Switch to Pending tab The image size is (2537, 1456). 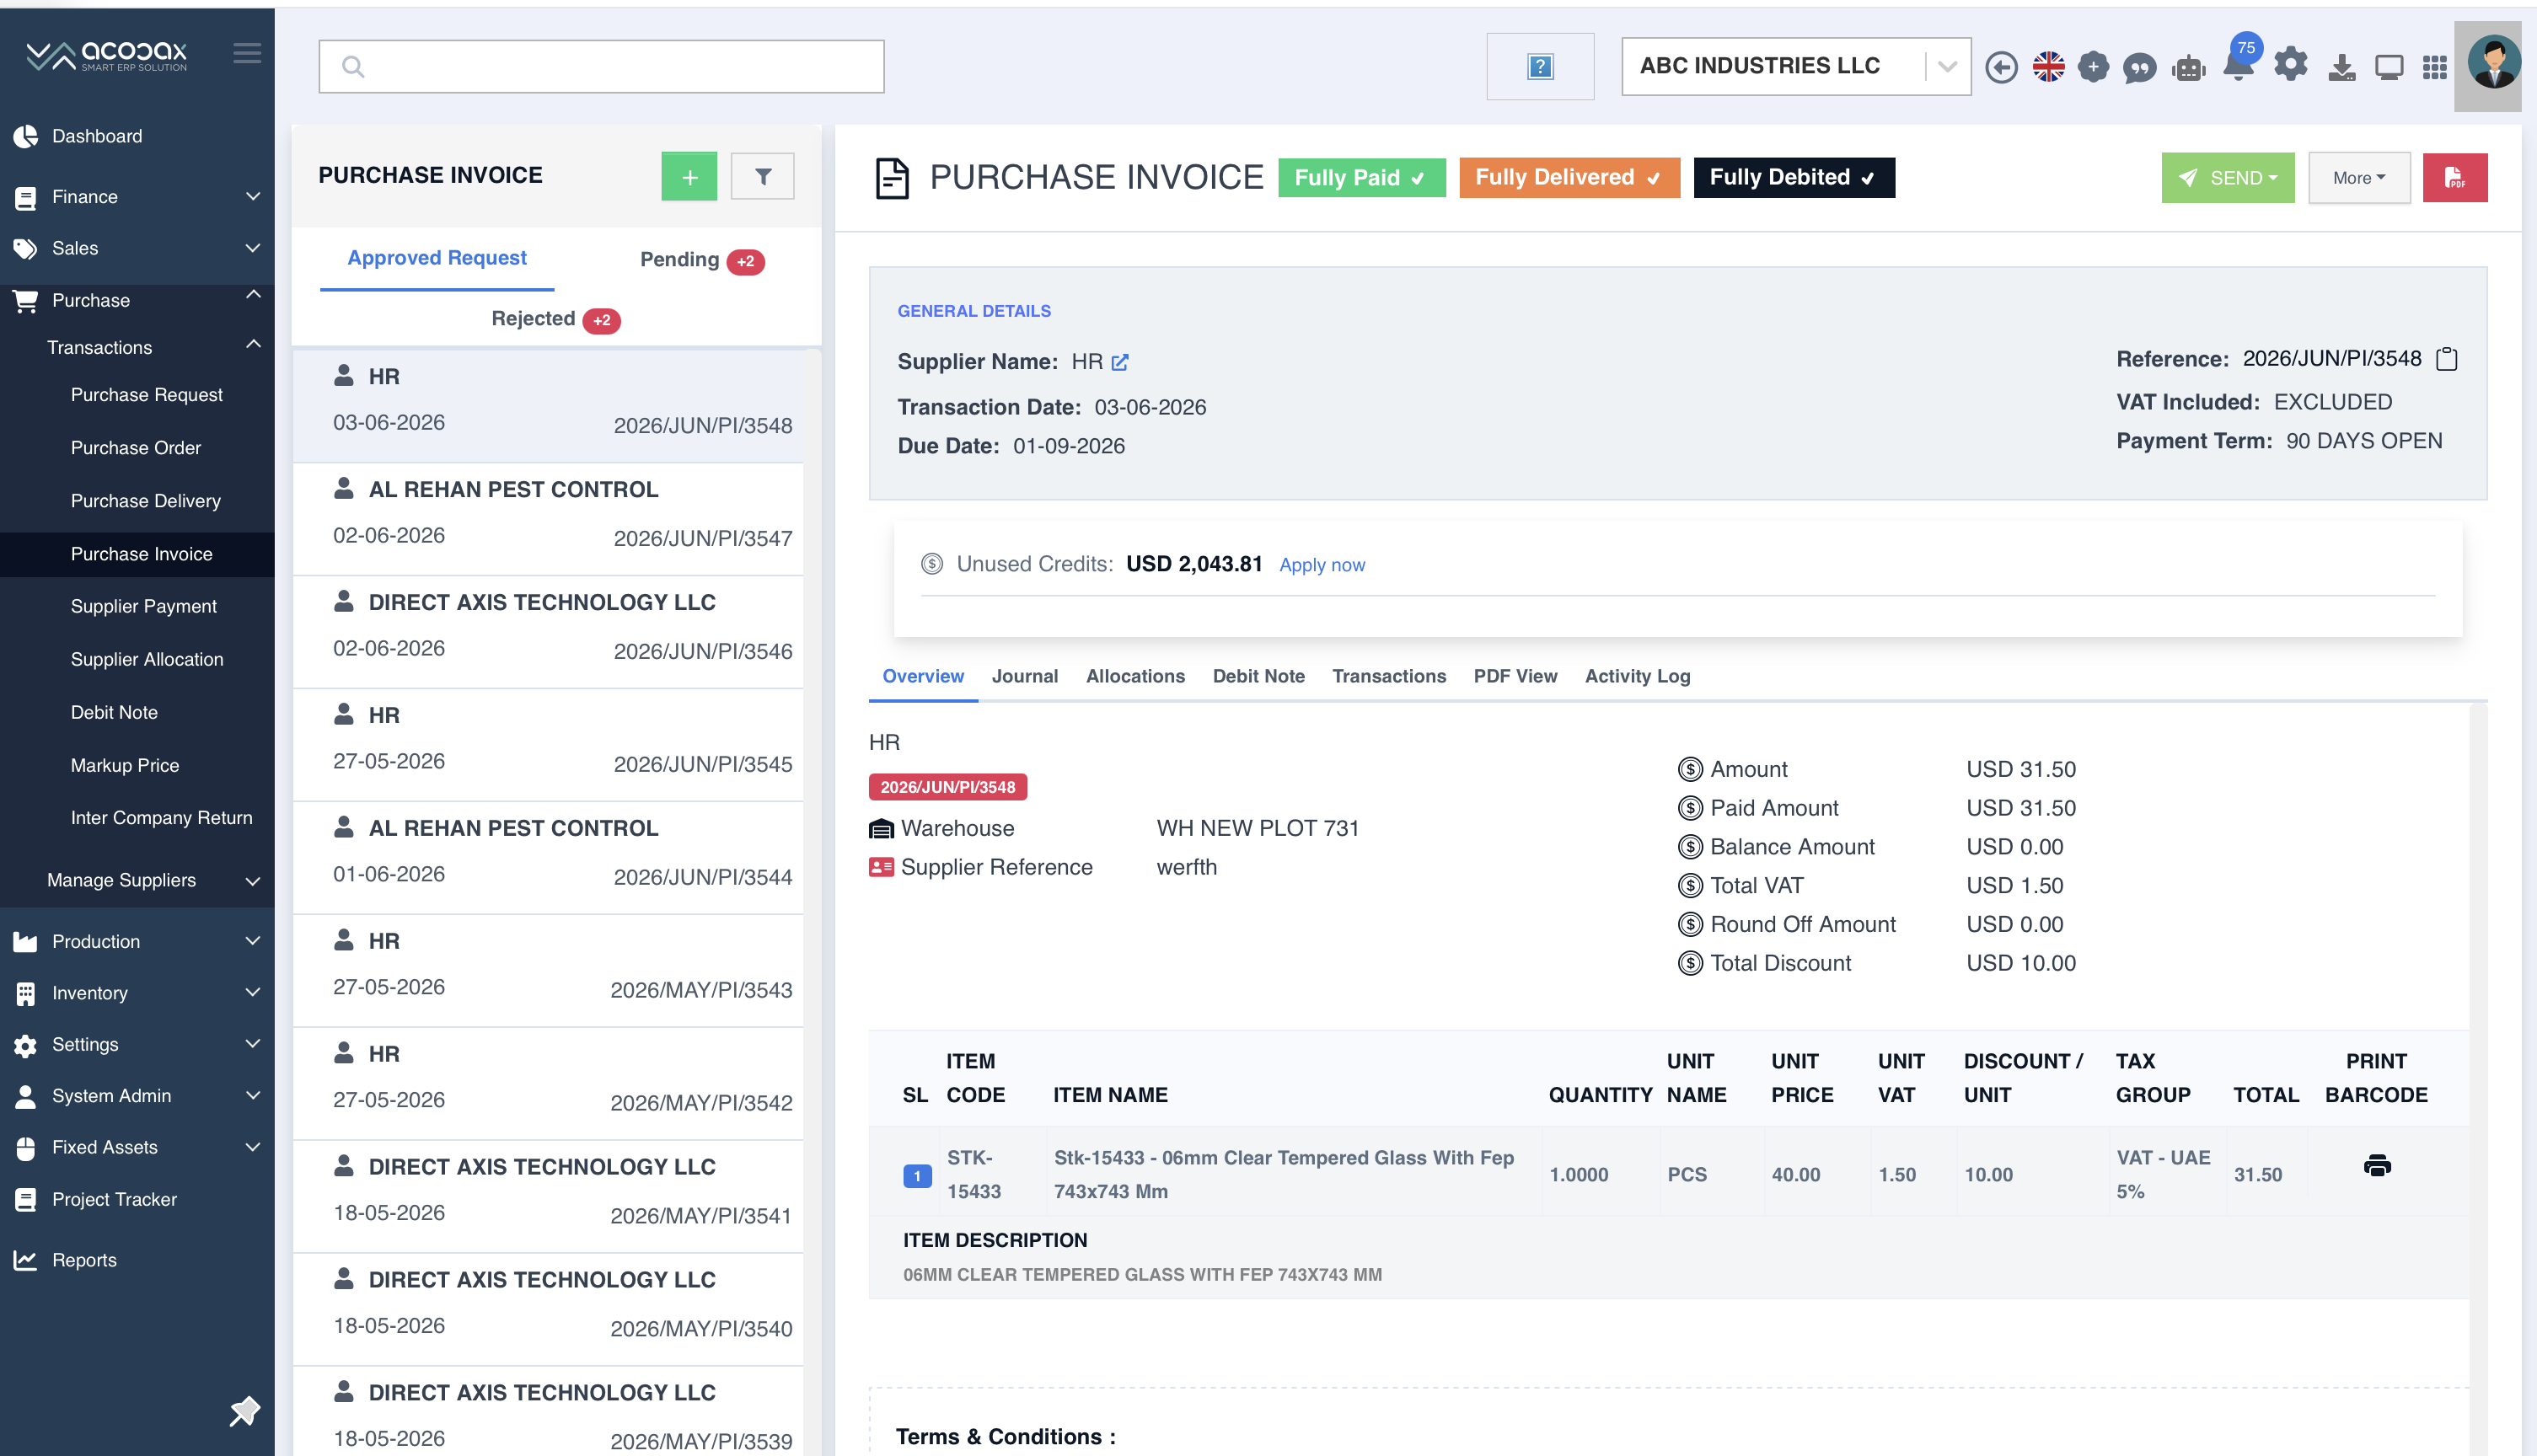click(701, 260)
